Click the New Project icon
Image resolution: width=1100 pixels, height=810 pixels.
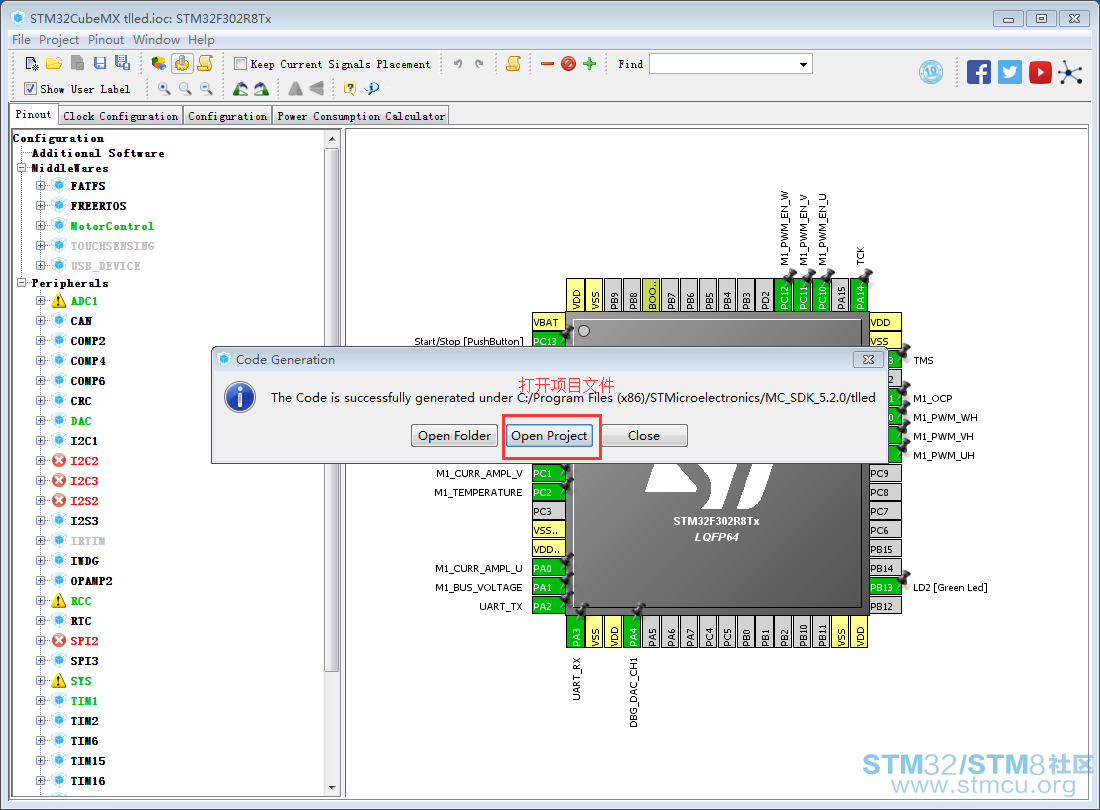(32, 64)
